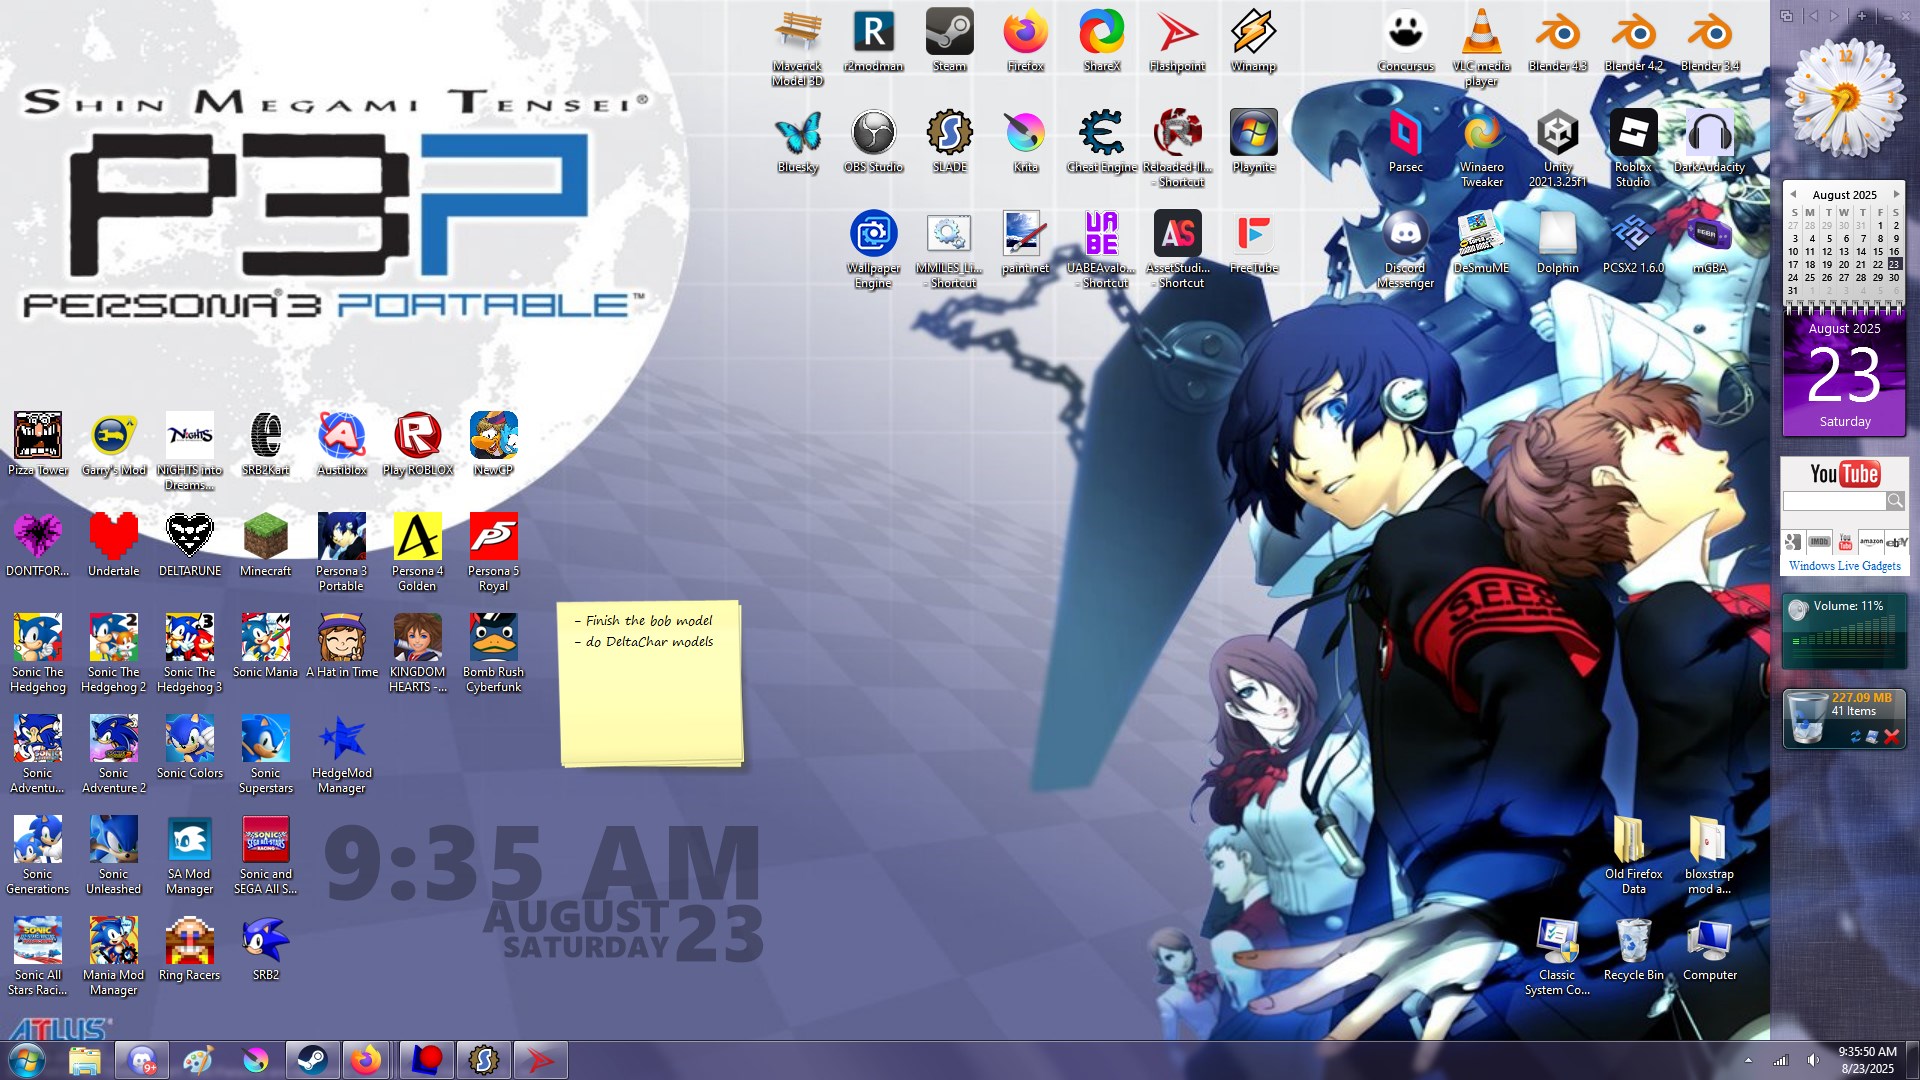The width and height of the screenshot is (1920, 1080).
Task: Select the mGBA desktop icon
Action: [1709, 243]
